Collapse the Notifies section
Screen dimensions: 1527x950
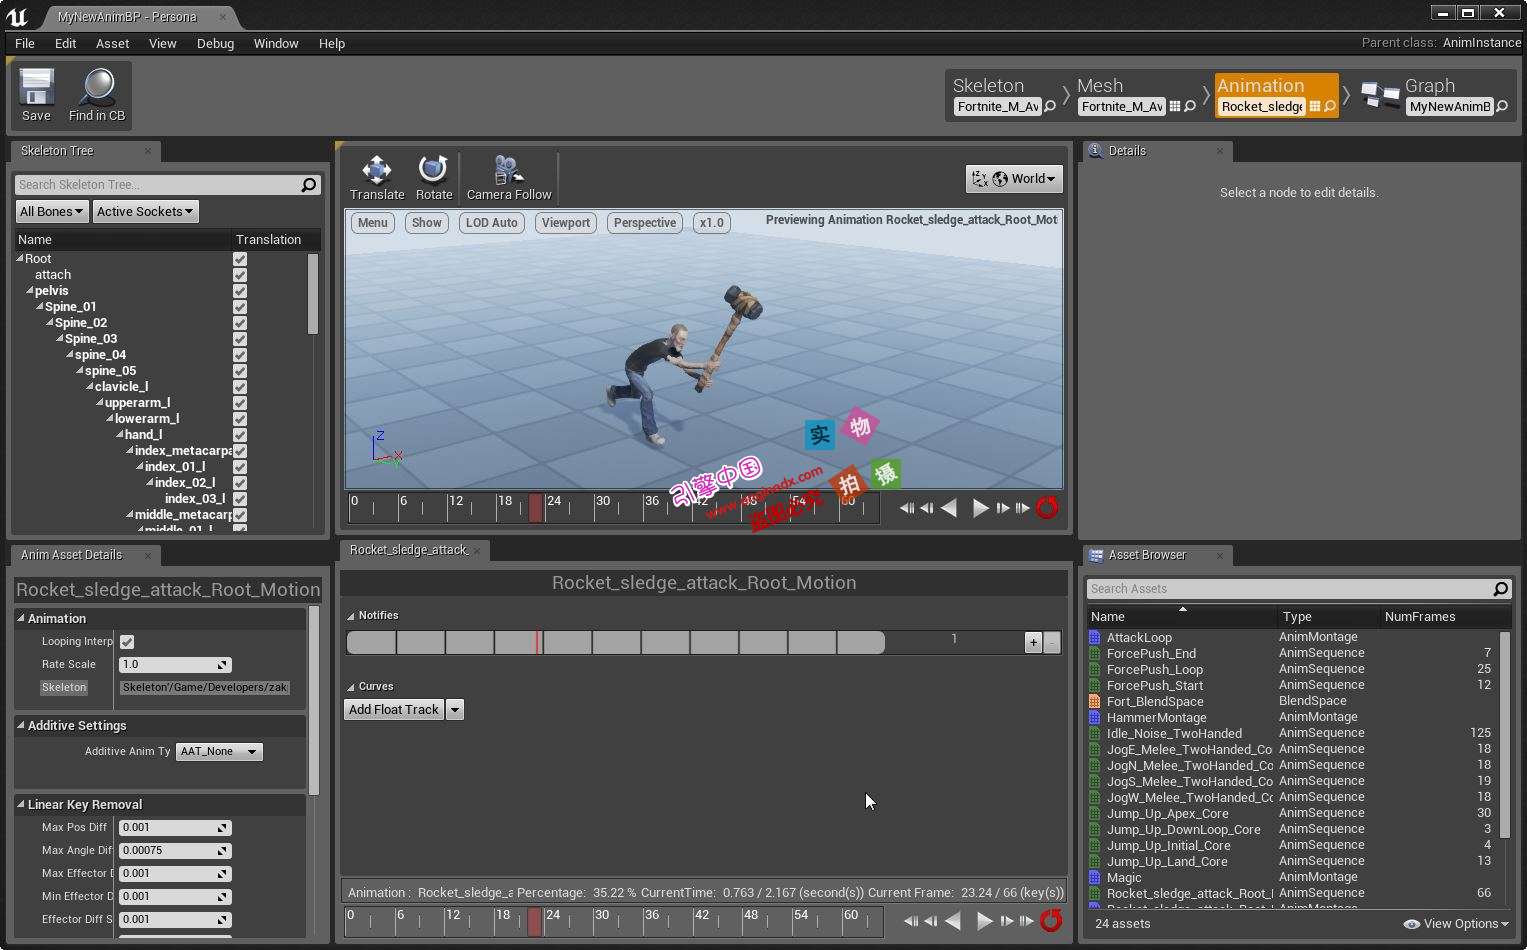pos(351,616)
